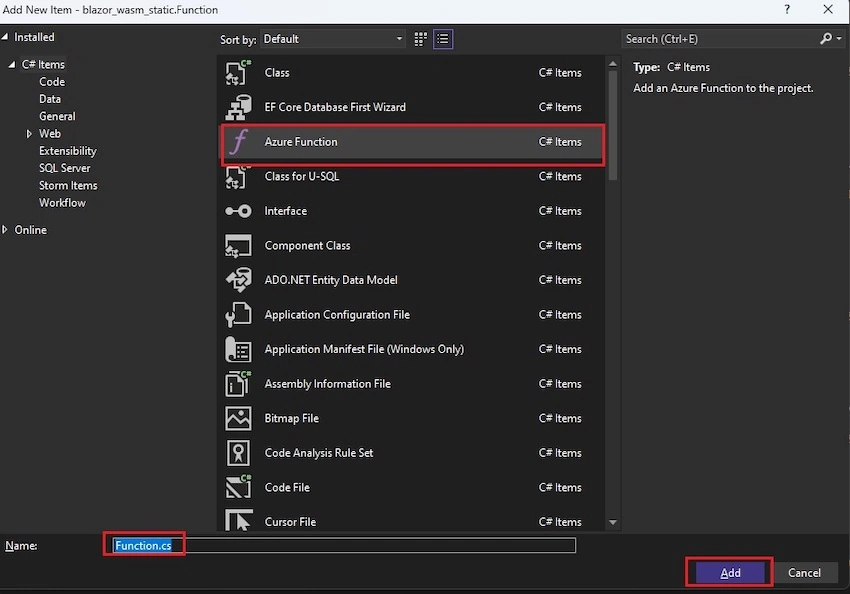850x594 pixels.
Task: Expand the Online node
Action: click(5, 230)
